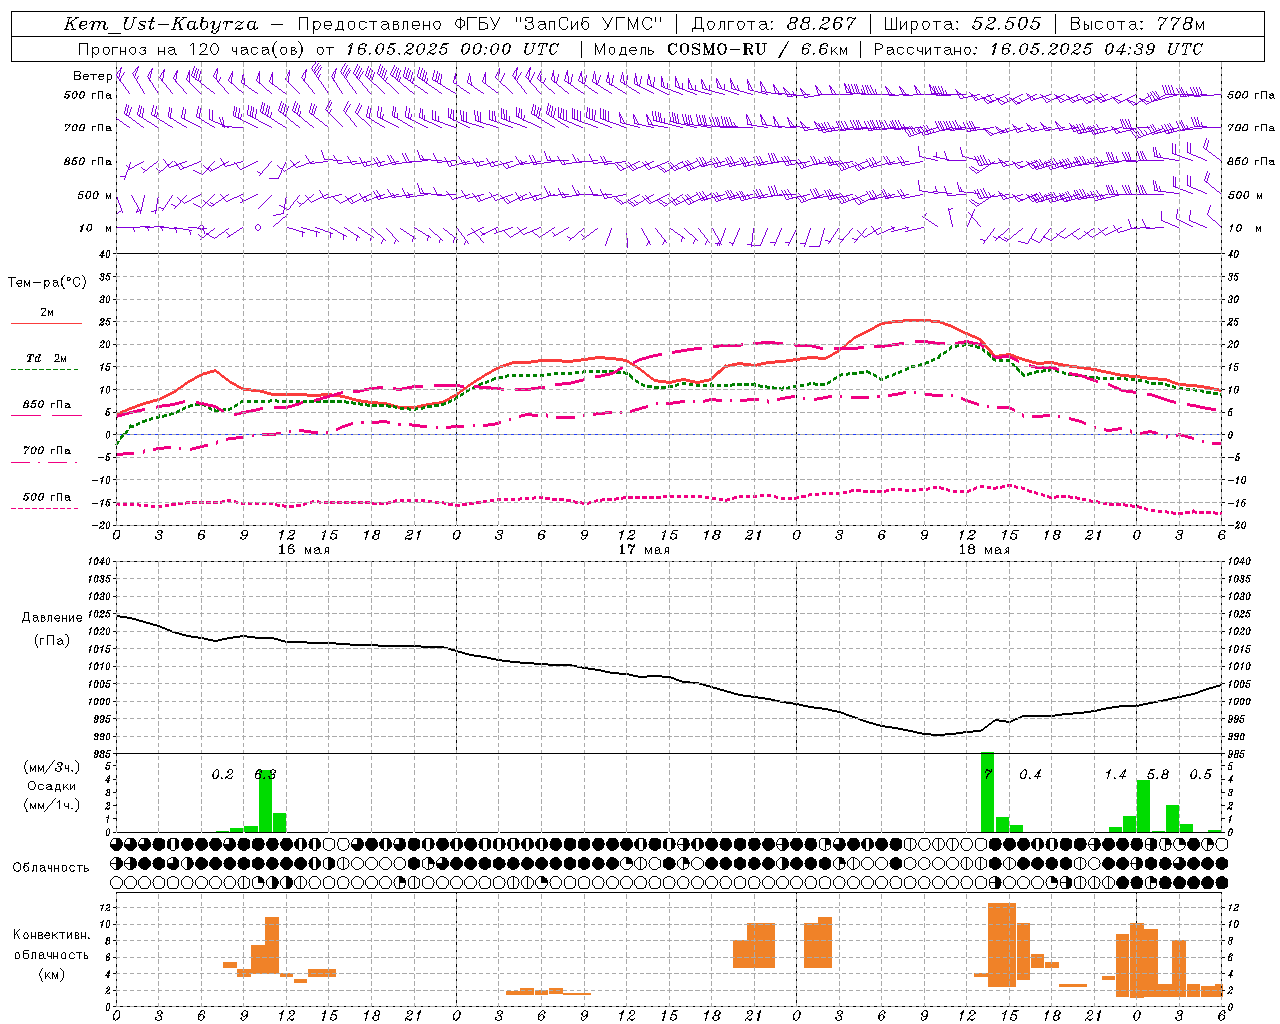
Task: Click the Осадки panel label
Action: pos(52,786)
